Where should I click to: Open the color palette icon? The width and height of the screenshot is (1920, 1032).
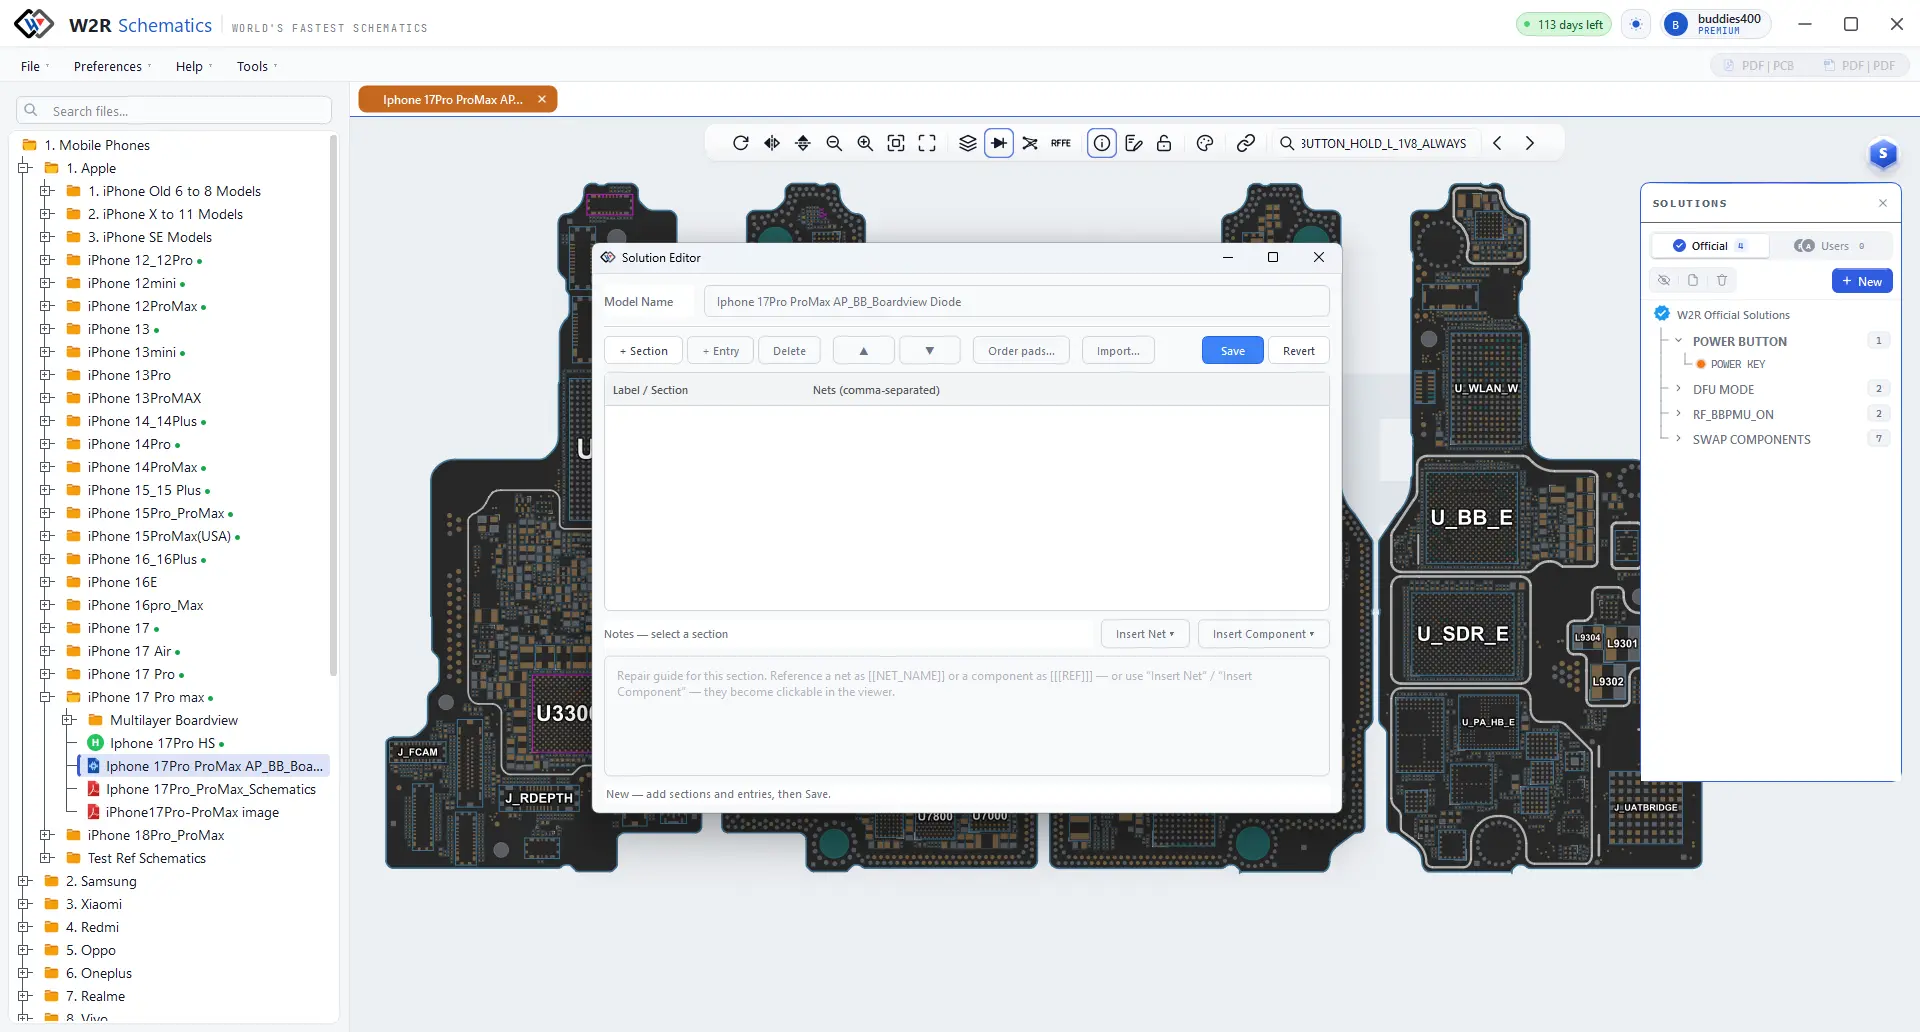click(1205, 143)
